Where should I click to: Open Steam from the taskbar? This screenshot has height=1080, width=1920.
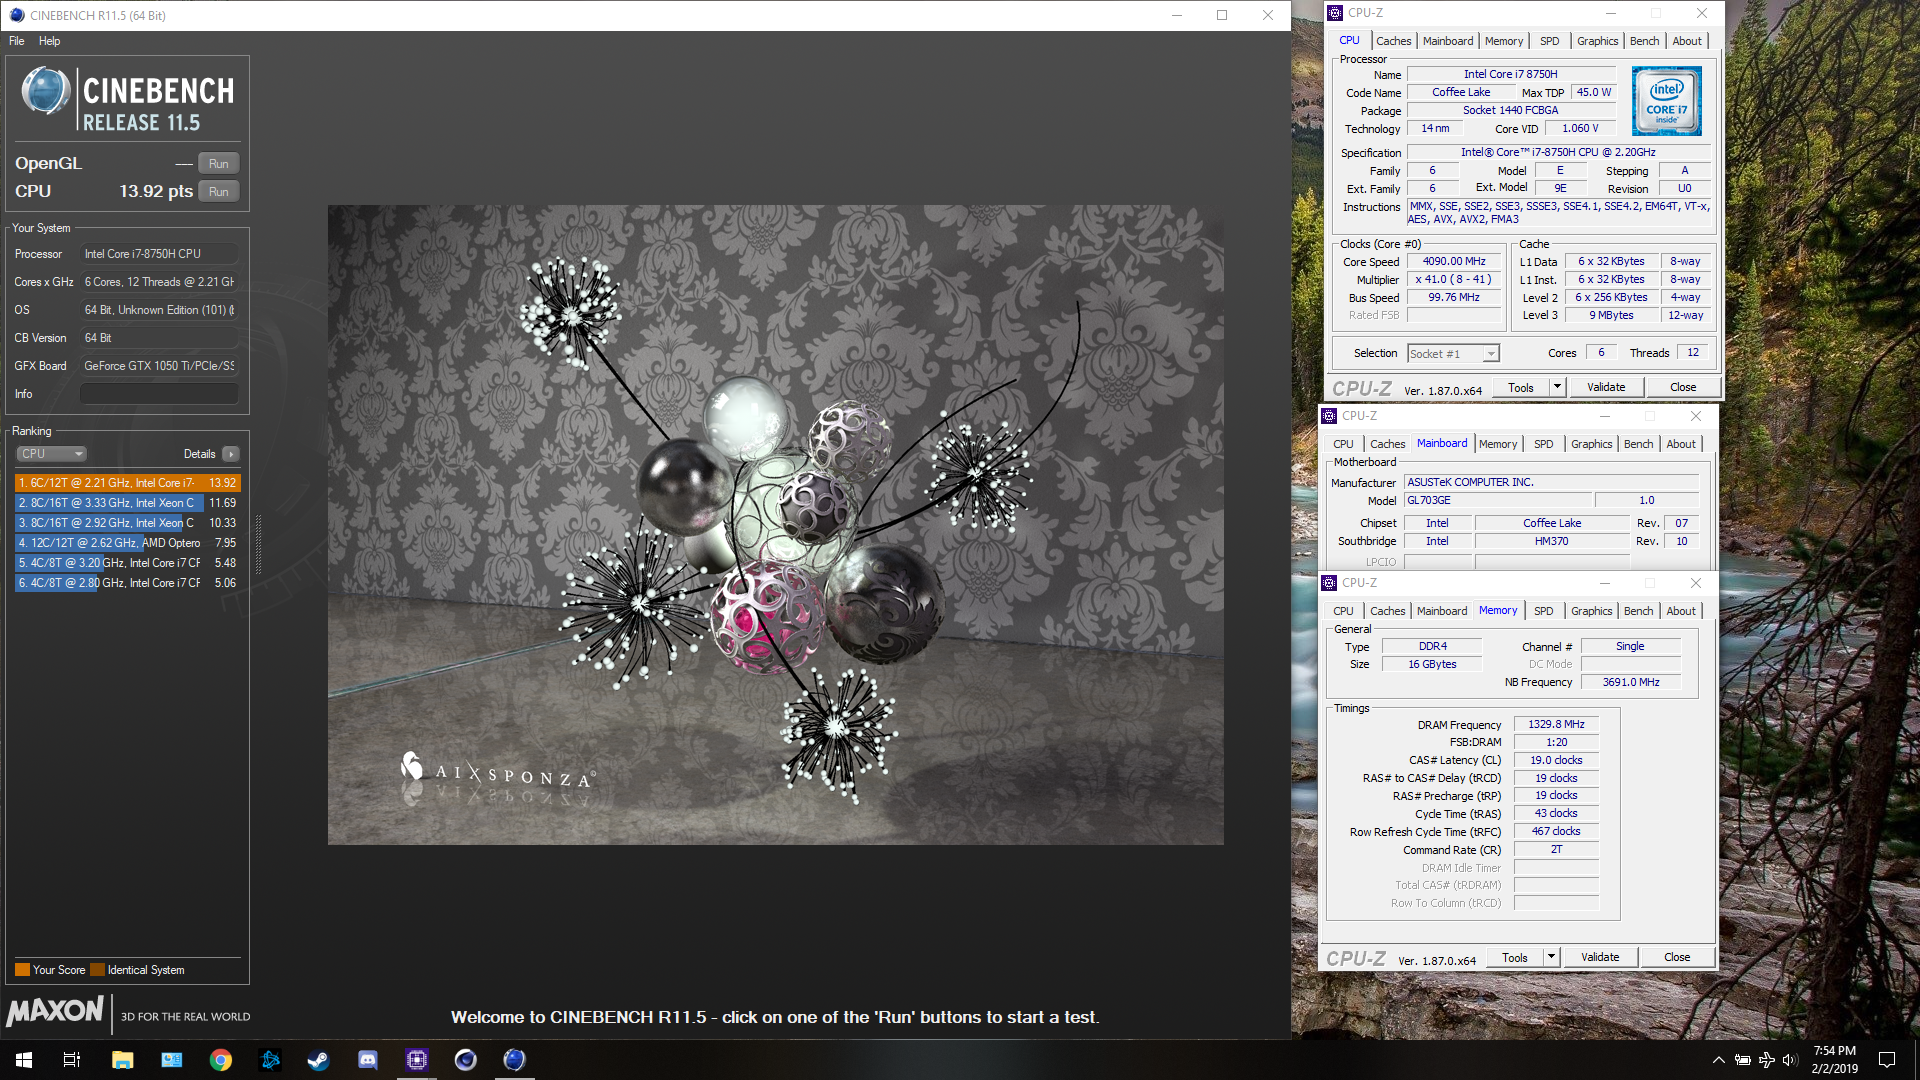[318, 1060]
